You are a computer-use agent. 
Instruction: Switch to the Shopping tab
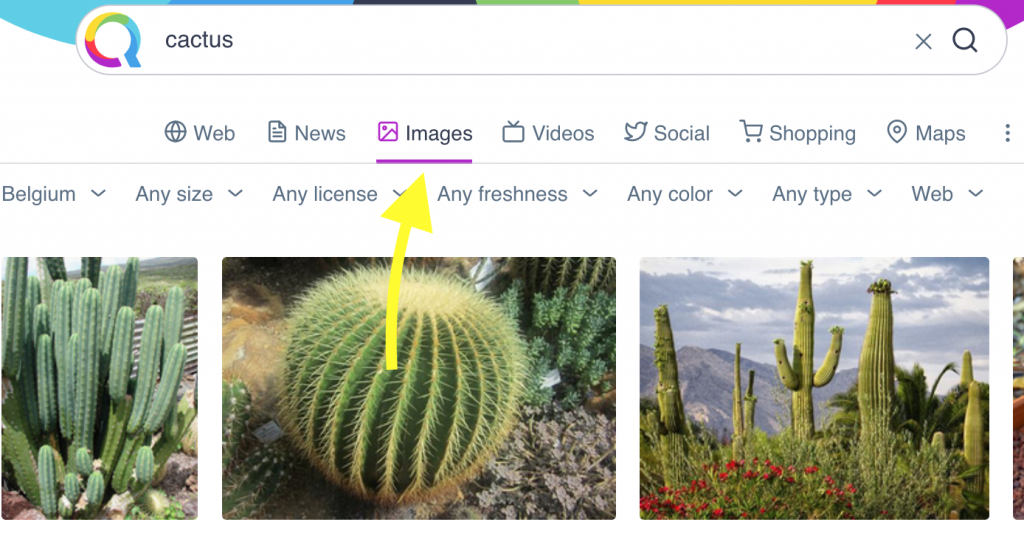798,133
